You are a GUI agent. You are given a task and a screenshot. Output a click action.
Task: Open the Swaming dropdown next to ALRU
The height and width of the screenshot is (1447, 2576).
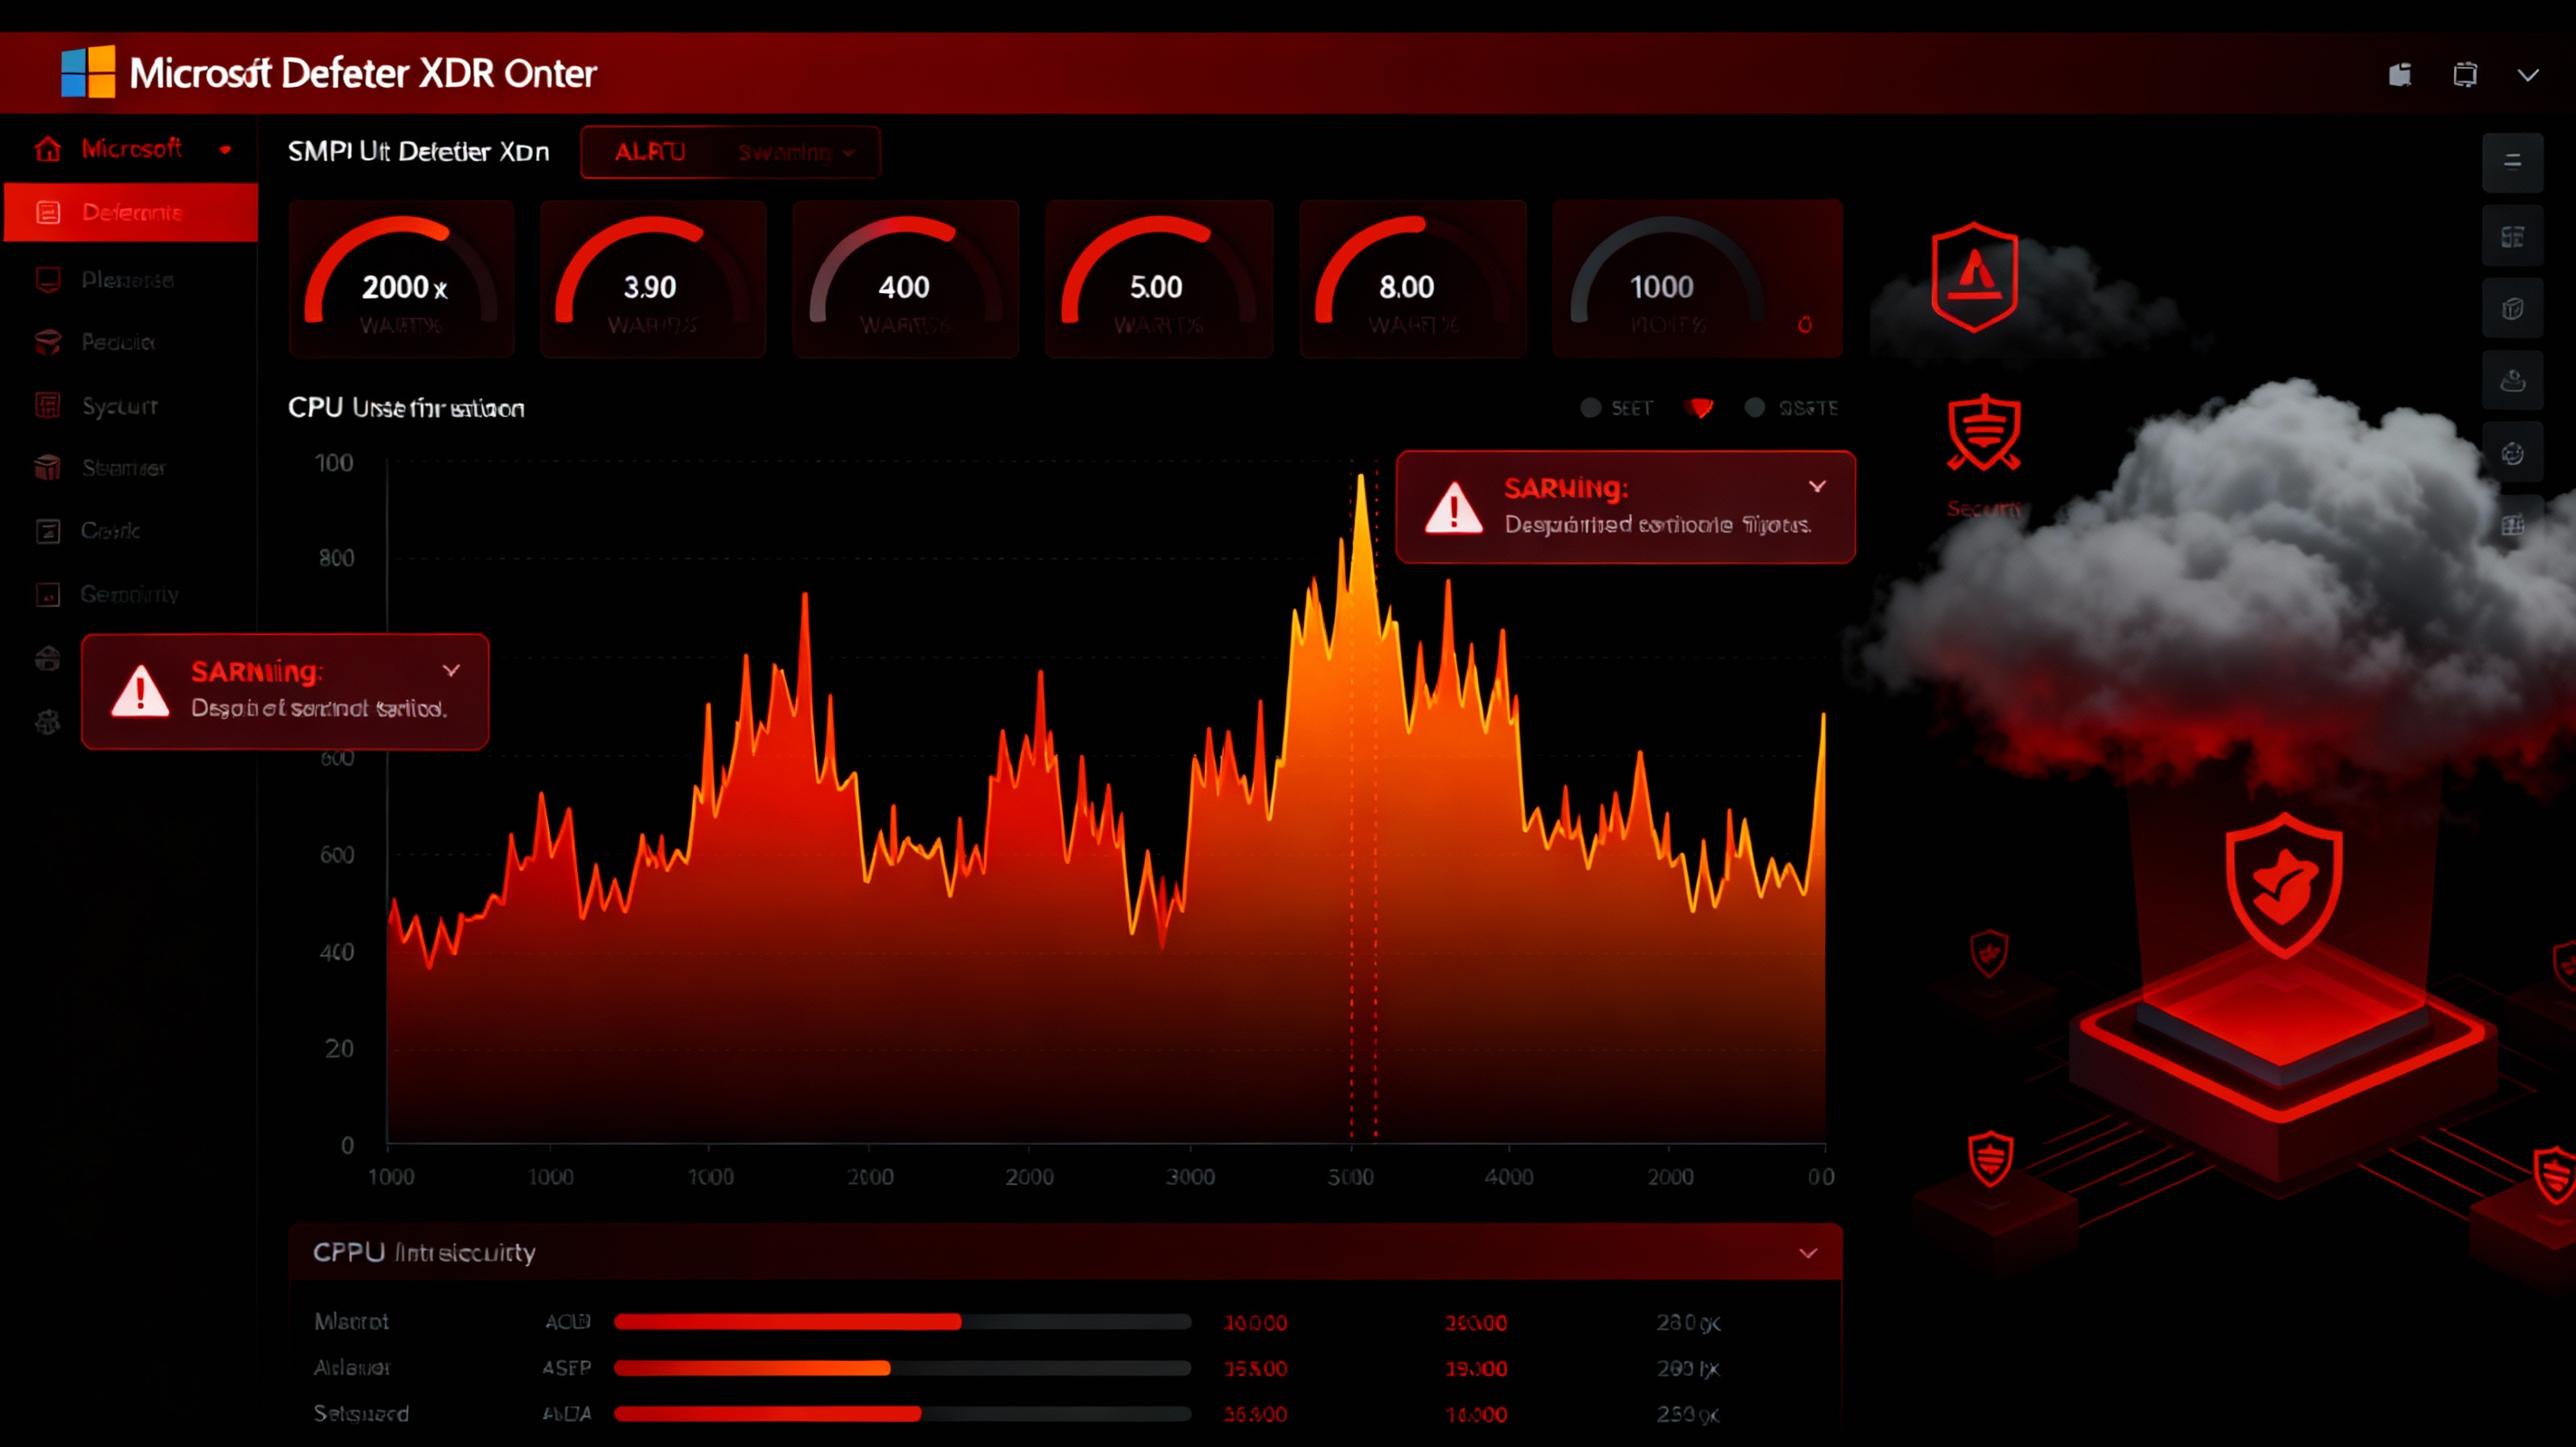pos(795,152)
